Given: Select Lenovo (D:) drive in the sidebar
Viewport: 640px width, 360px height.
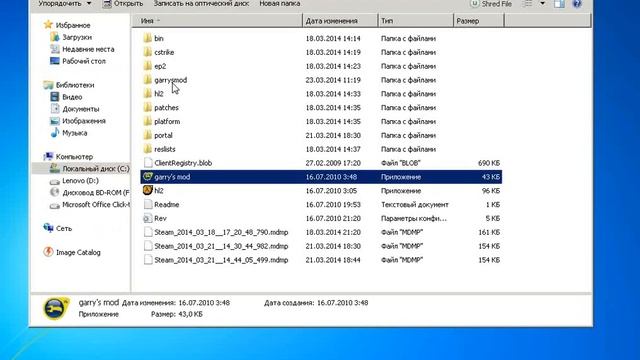Looking at the screenshot, I should pos(74,180).
